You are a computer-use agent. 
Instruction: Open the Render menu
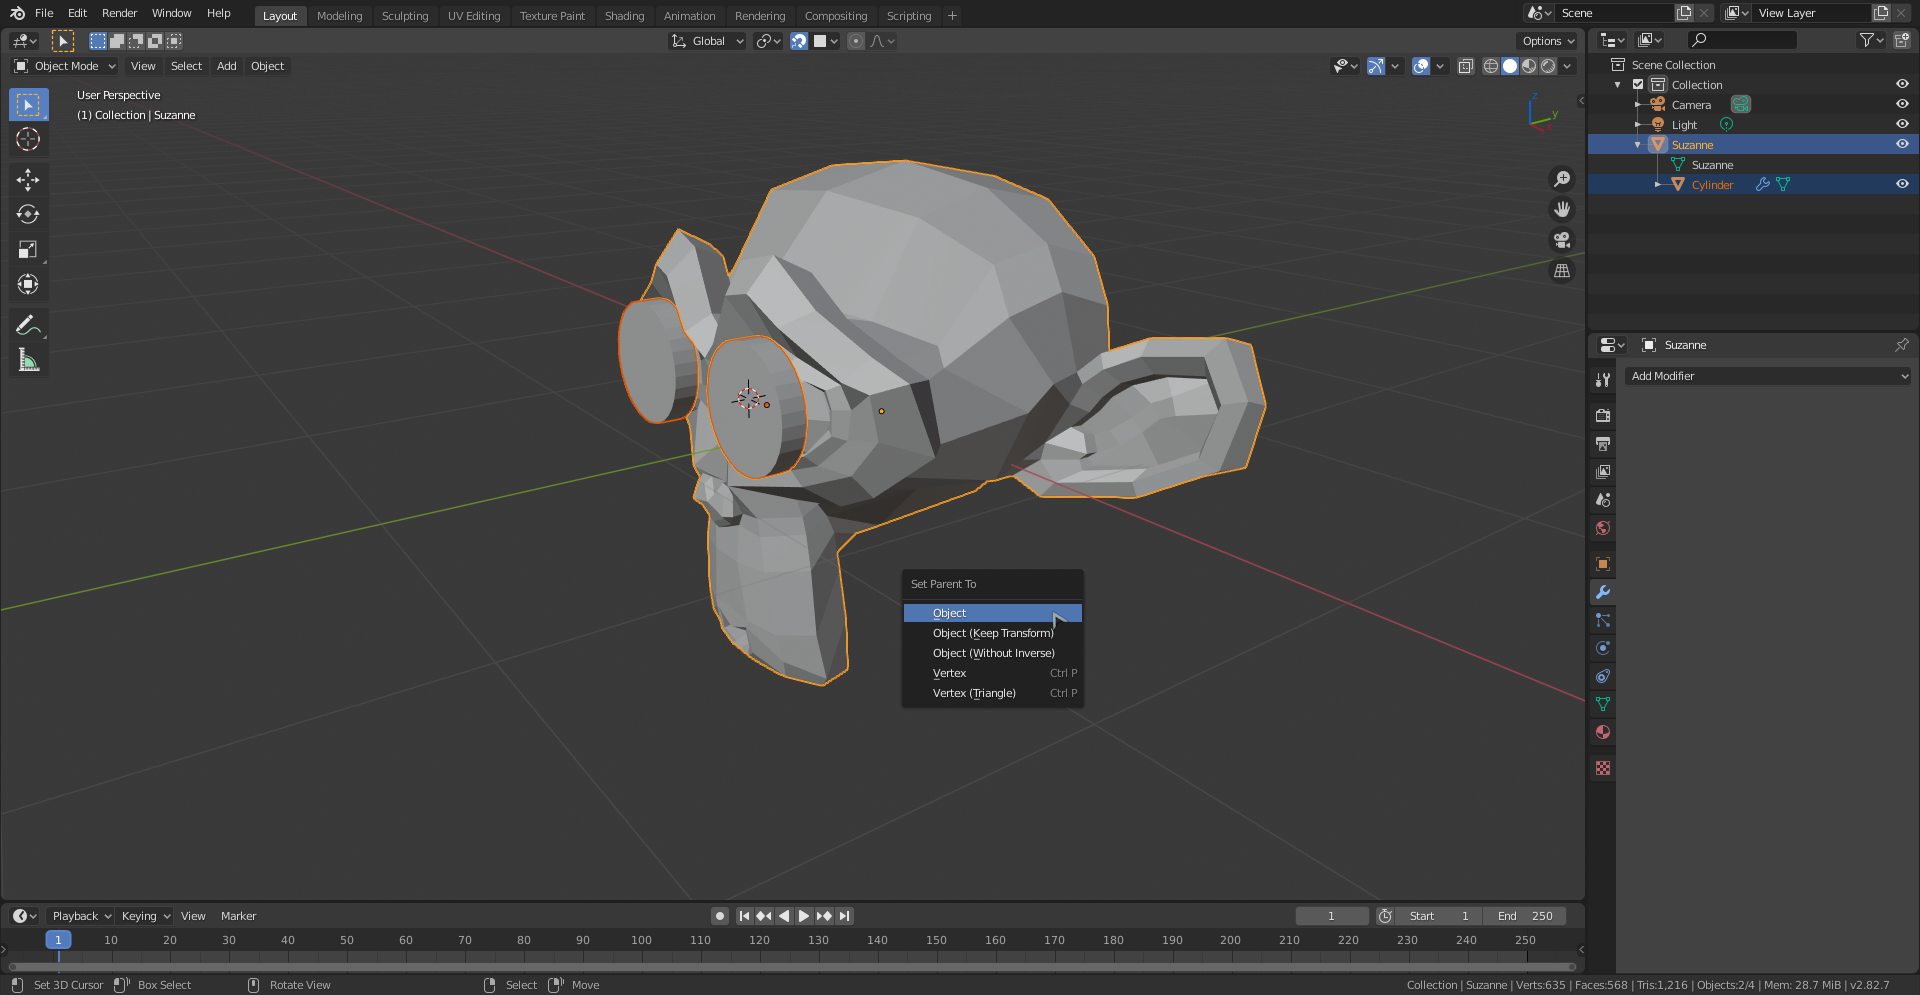pyautogui.click(x=119, y=13)
